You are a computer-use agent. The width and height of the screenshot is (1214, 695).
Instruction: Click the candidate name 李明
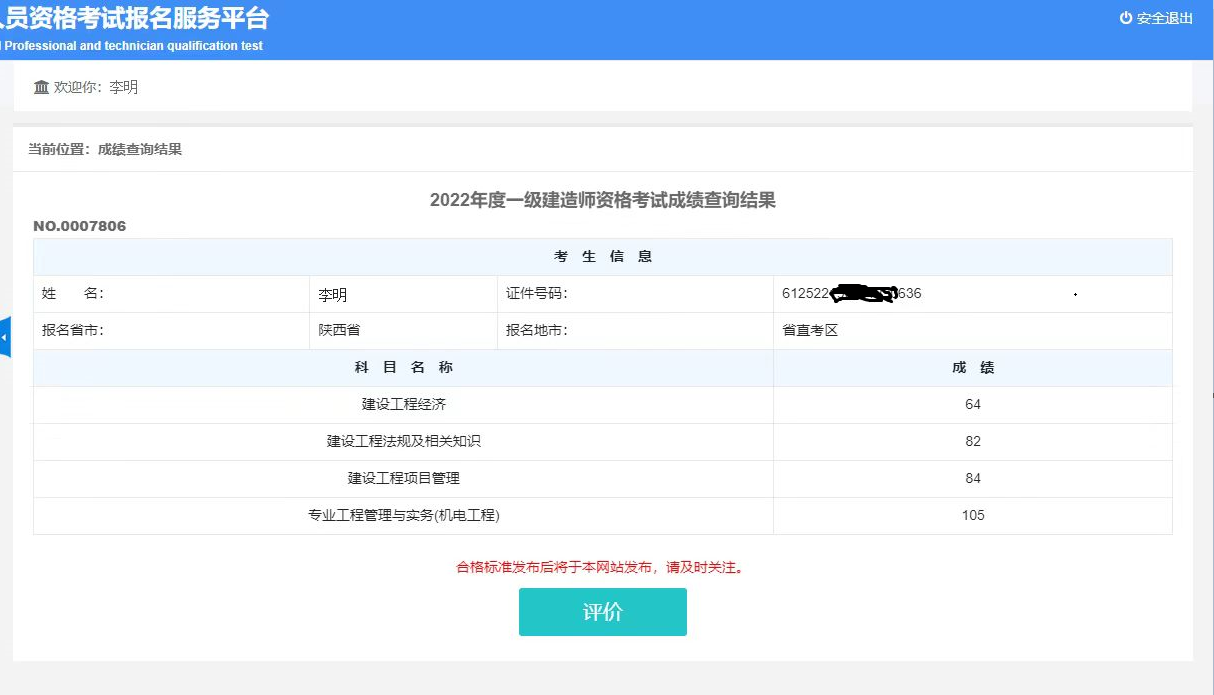pyautogui.click(x=331, y=294)
